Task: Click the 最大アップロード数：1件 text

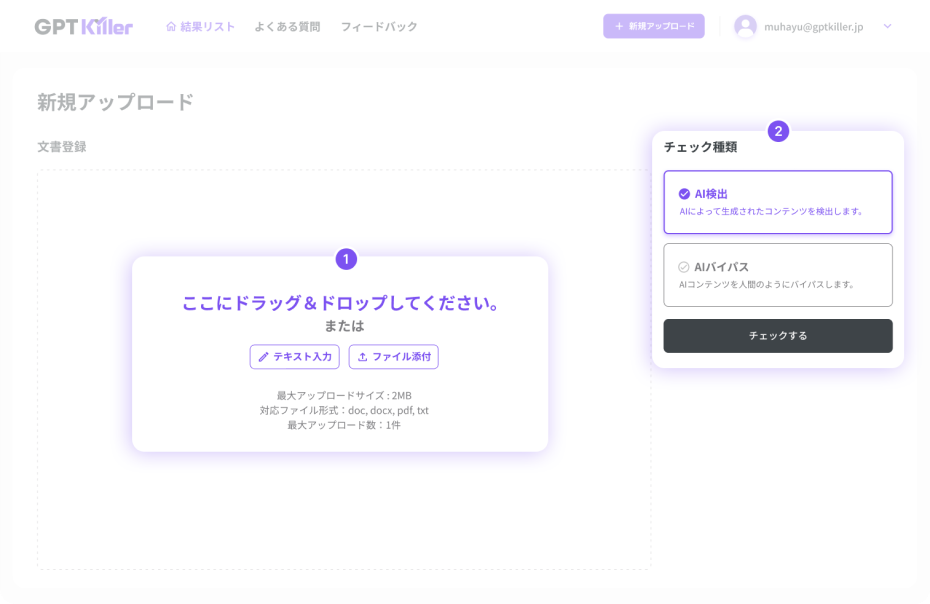Action: click(x=344, y=425)
